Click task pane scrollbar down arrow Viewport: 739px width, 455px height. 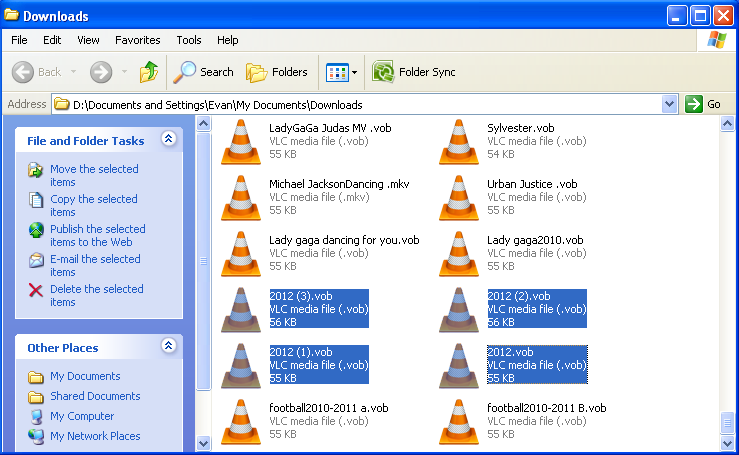tap(203, 443)
